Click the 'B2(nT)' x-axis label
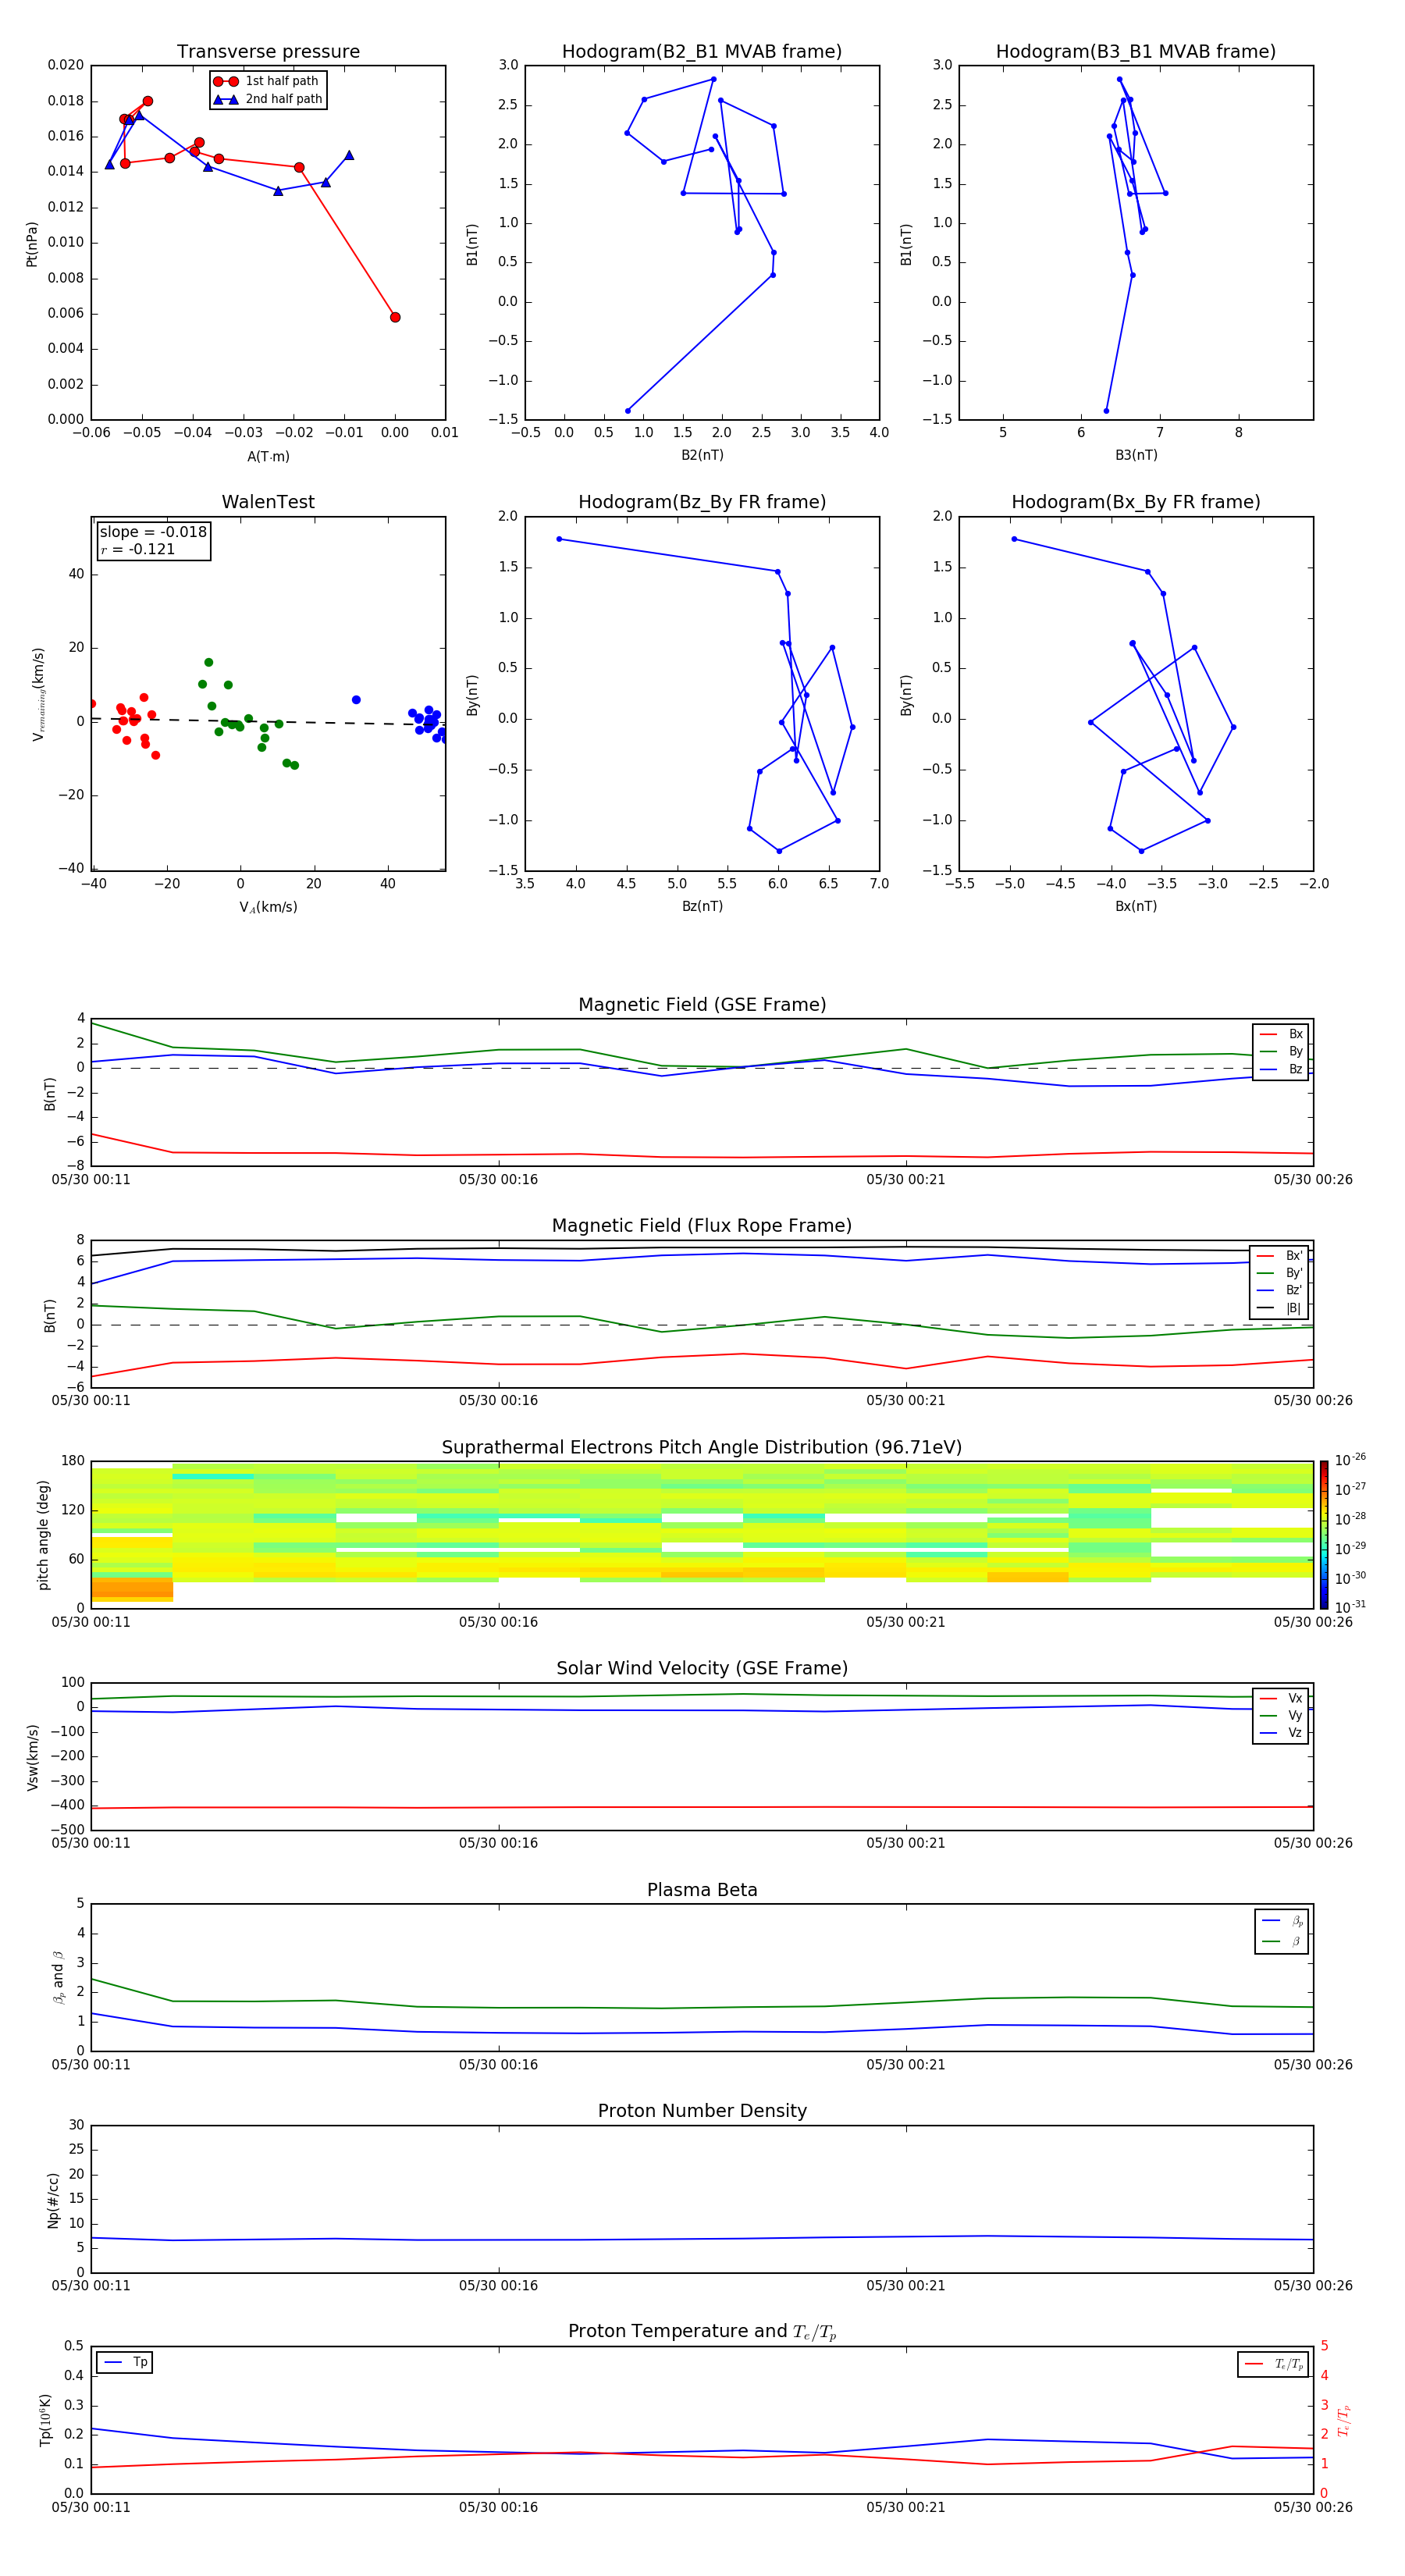This screenshot has height=2576, width=1405. 702,455
